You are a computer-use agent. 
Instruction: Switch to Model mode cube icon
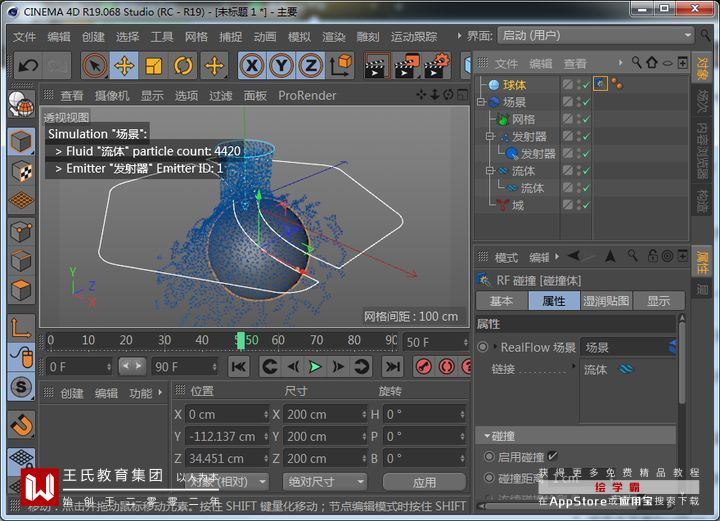[x=21, y=141]
